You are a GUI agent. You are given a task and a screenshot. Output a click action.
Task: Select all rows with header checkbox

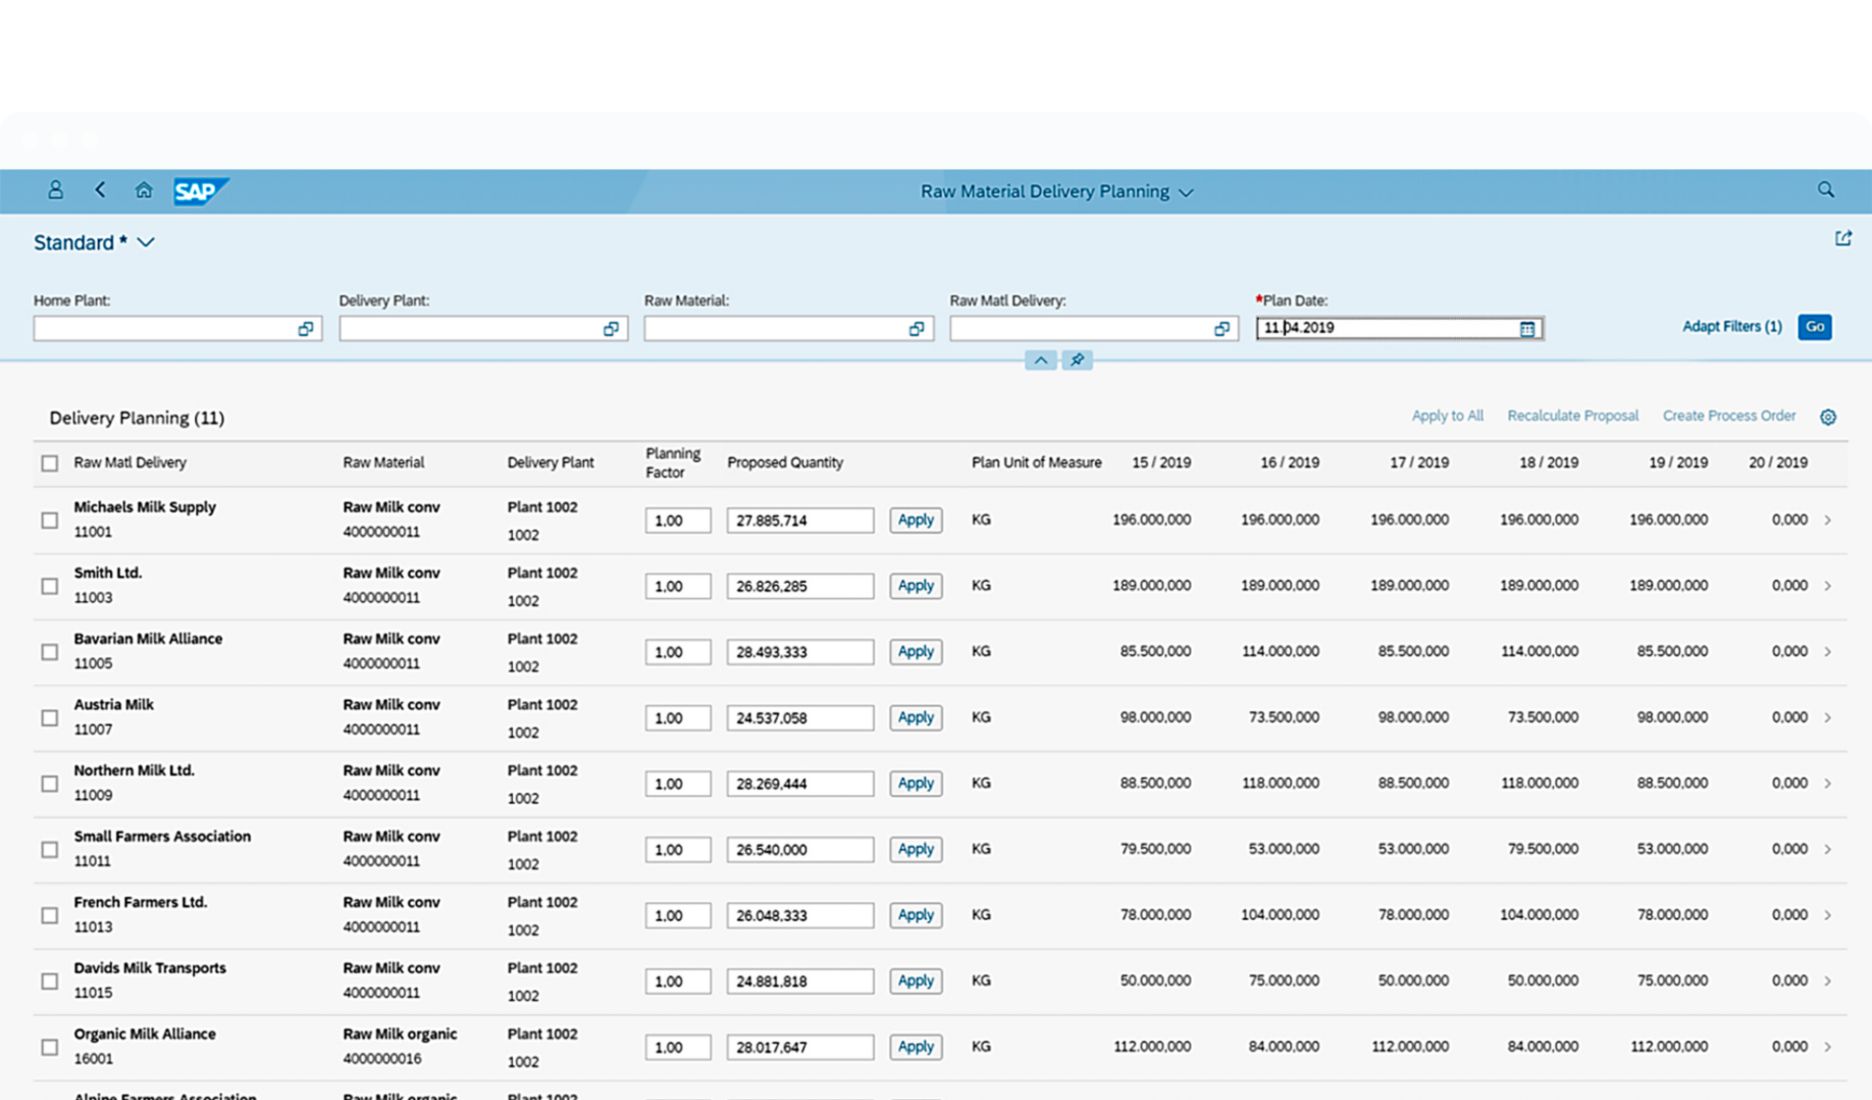pos(50,463)
